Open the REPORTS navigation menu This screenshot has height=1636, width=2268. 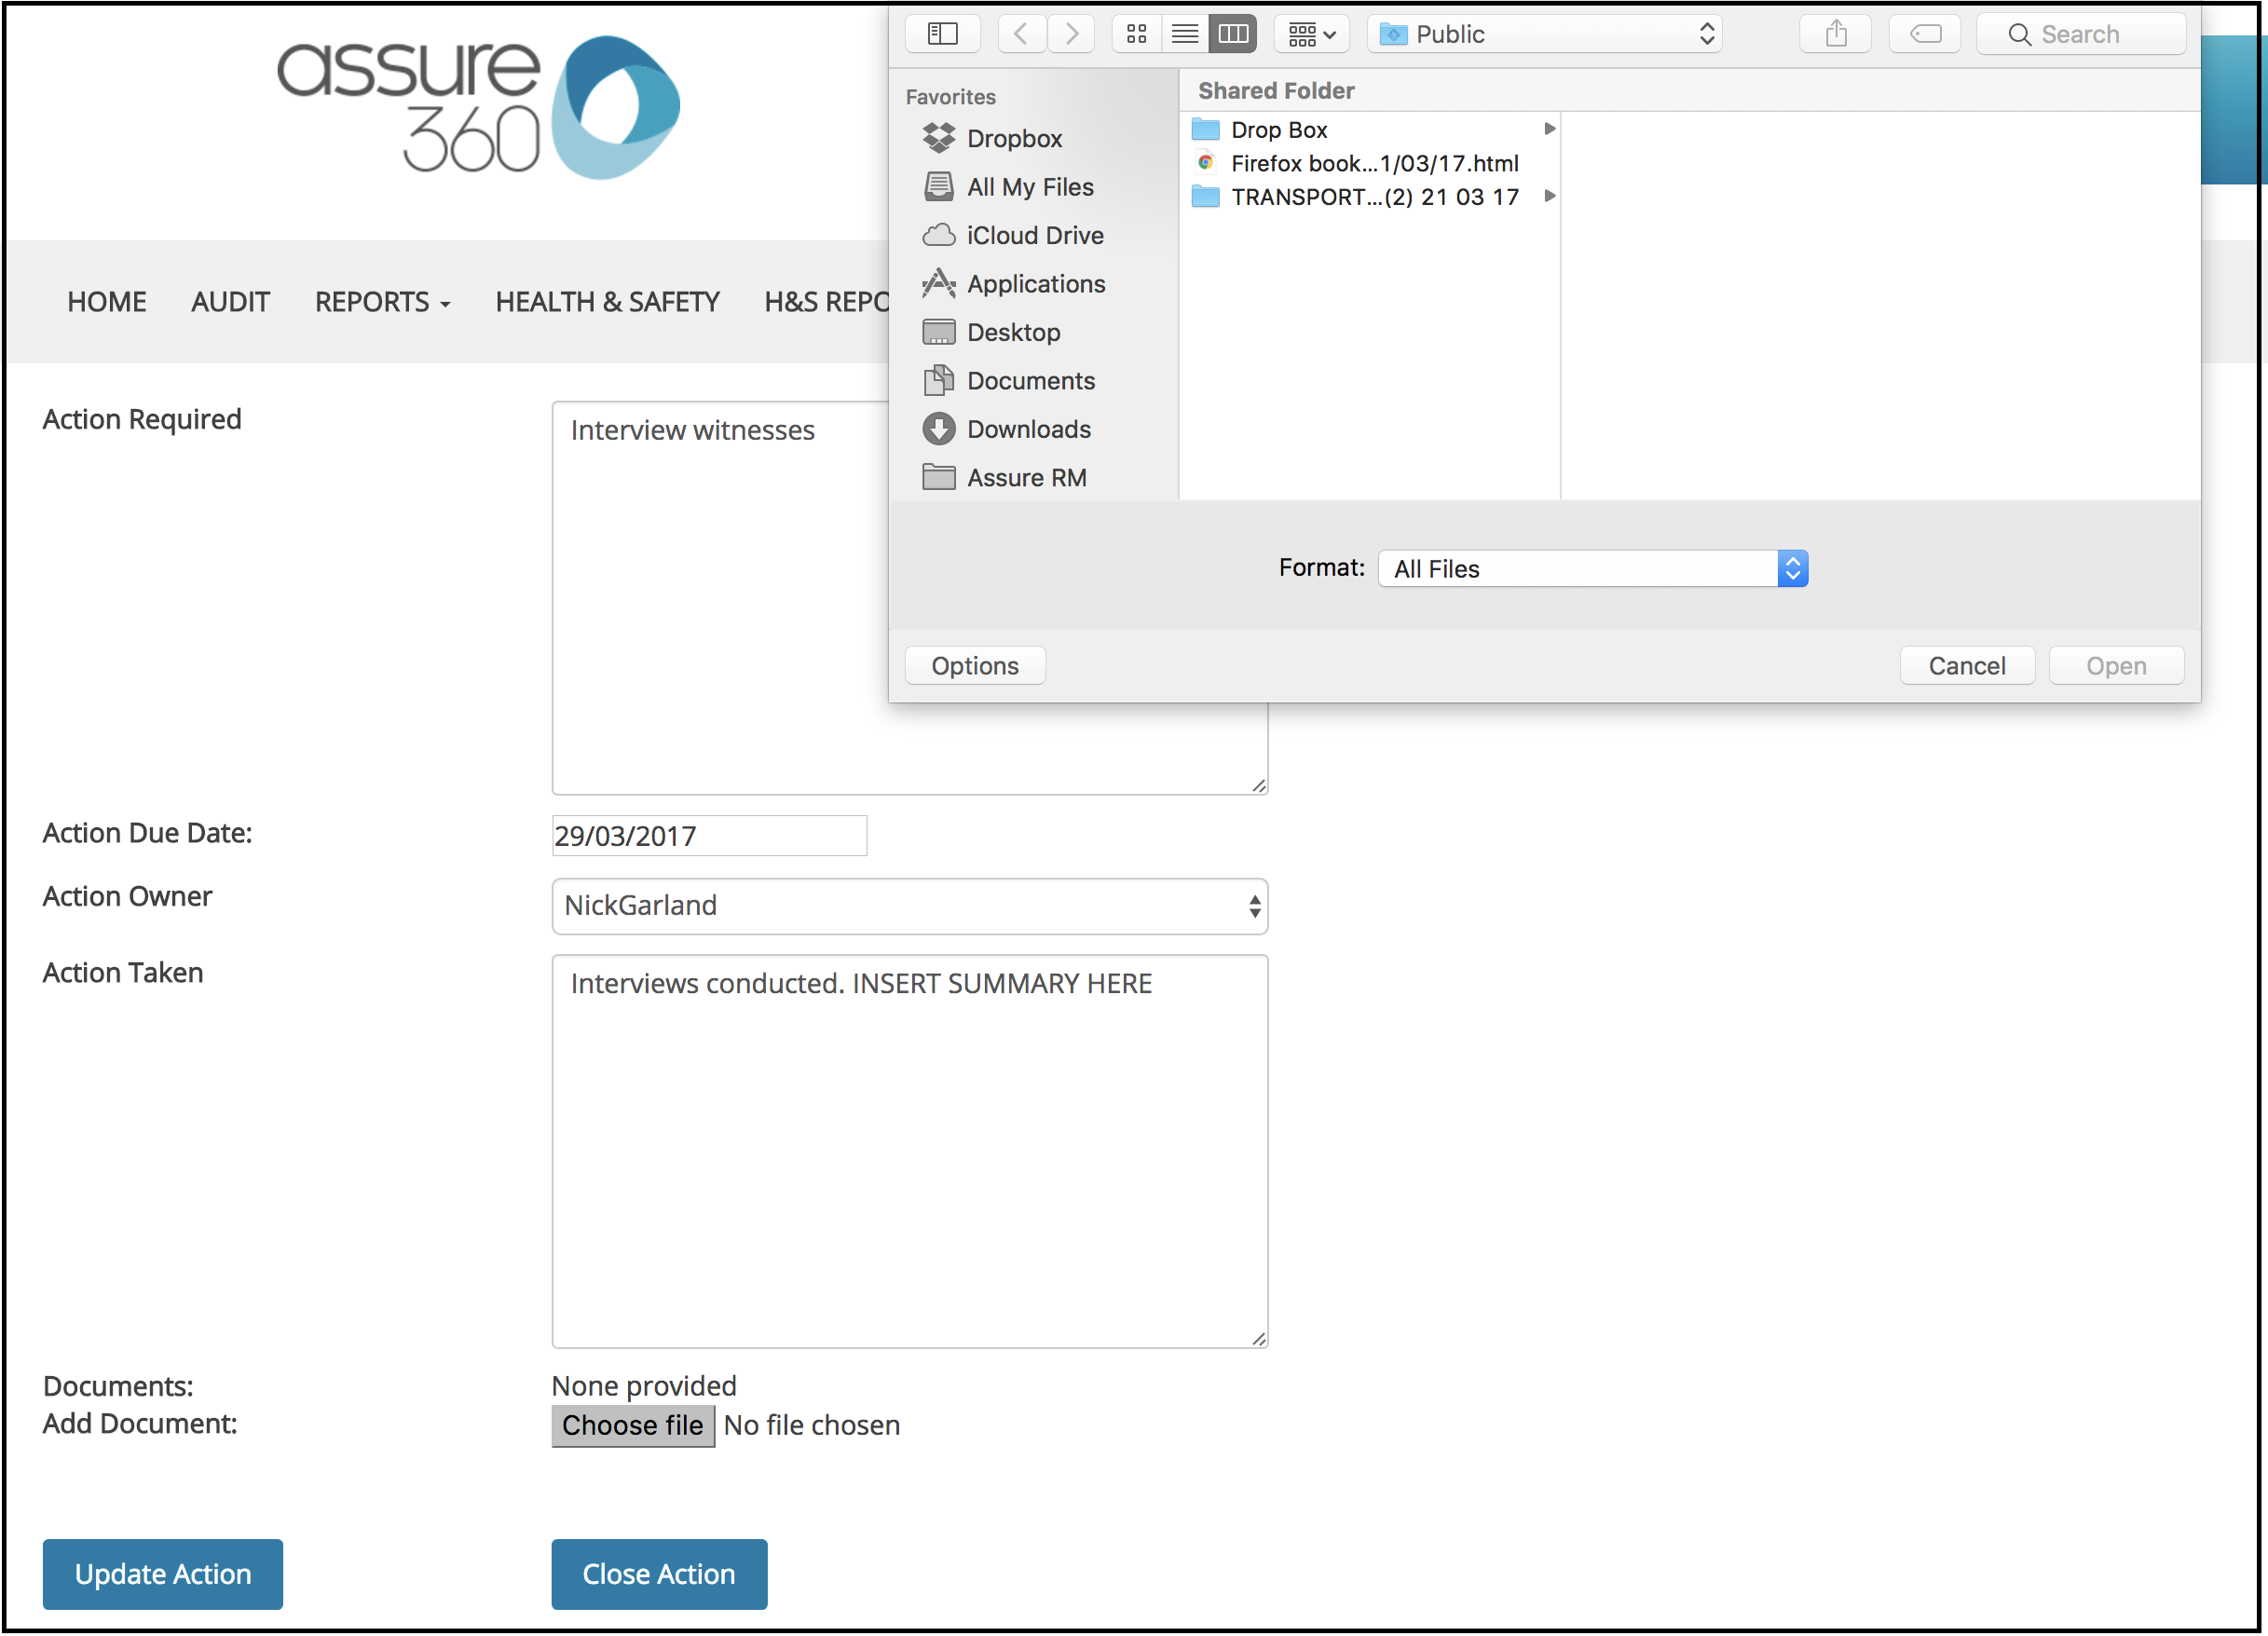click(382, 302)
